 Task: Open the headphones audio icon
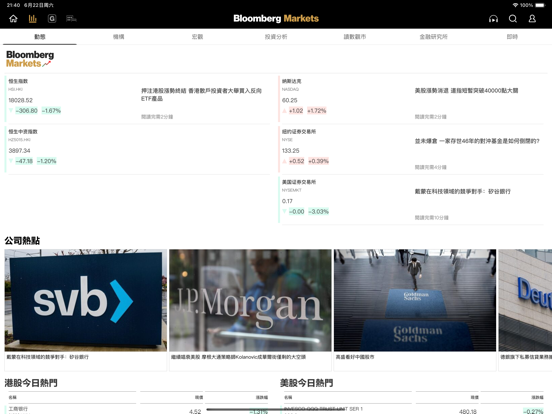pyautogui.click(x=493, y=19)
